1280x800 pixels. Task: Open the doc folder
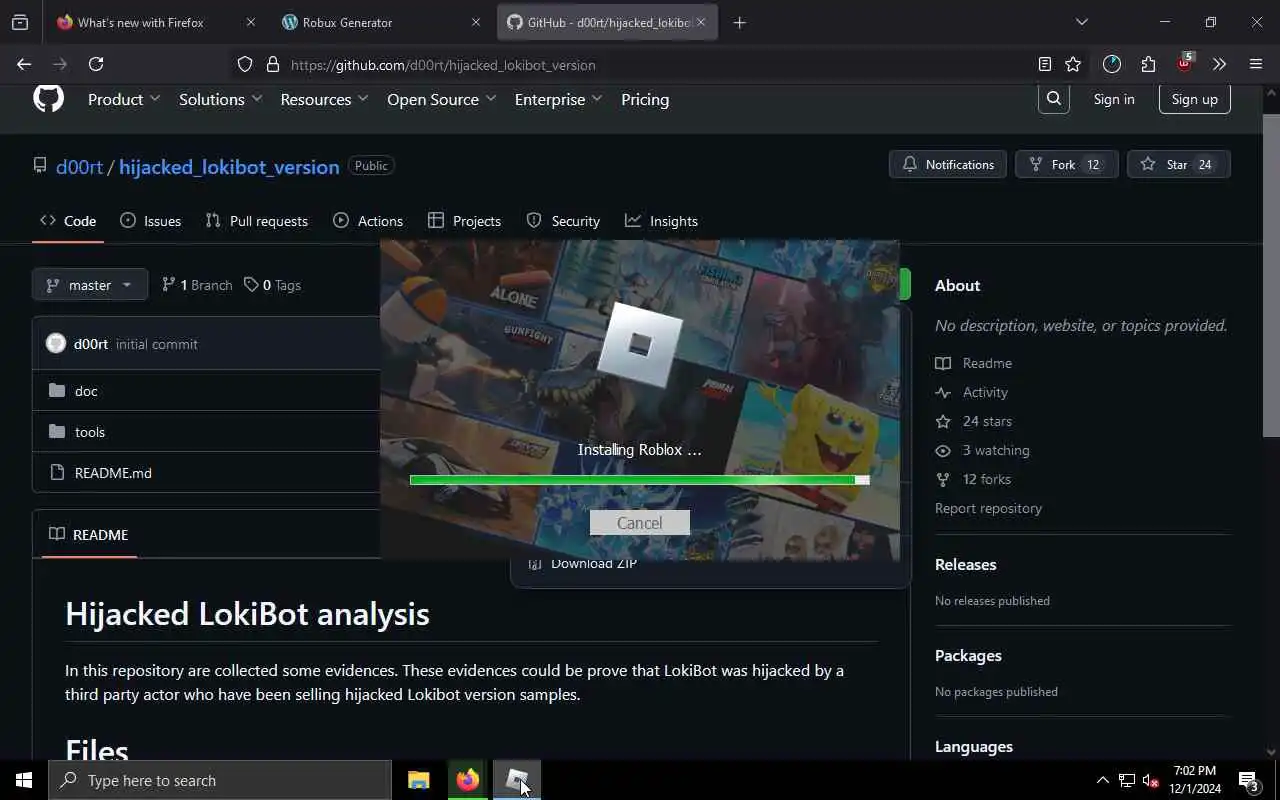(x=86, y=391)
